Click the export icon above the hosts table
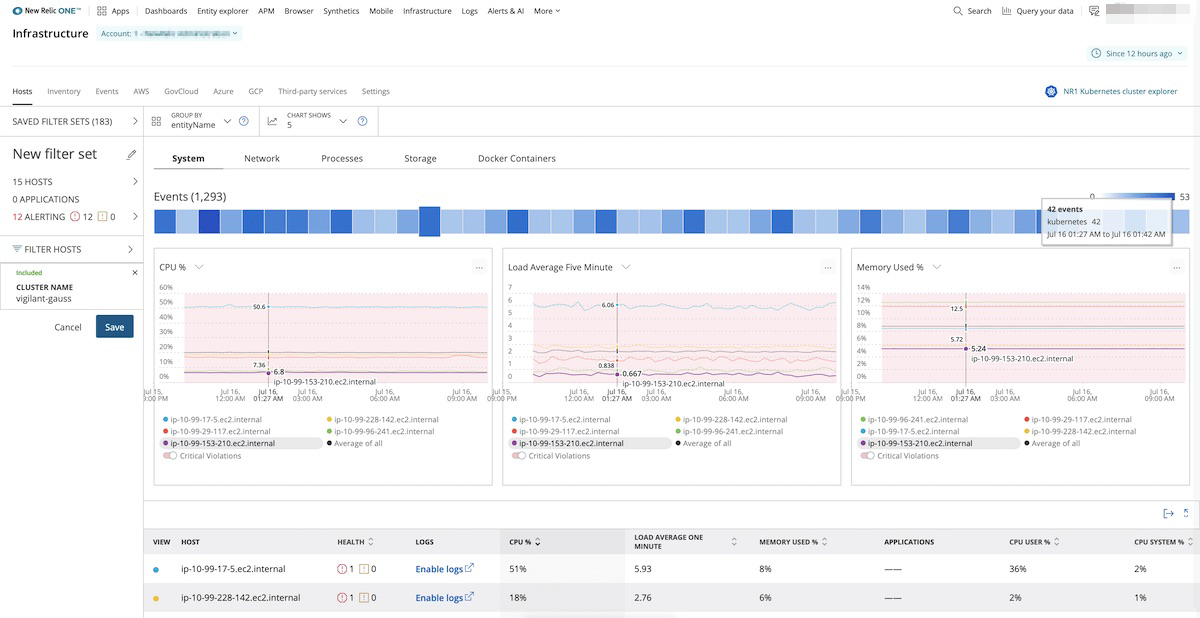The image size is (1200, 618). [x=1168, y=513]
